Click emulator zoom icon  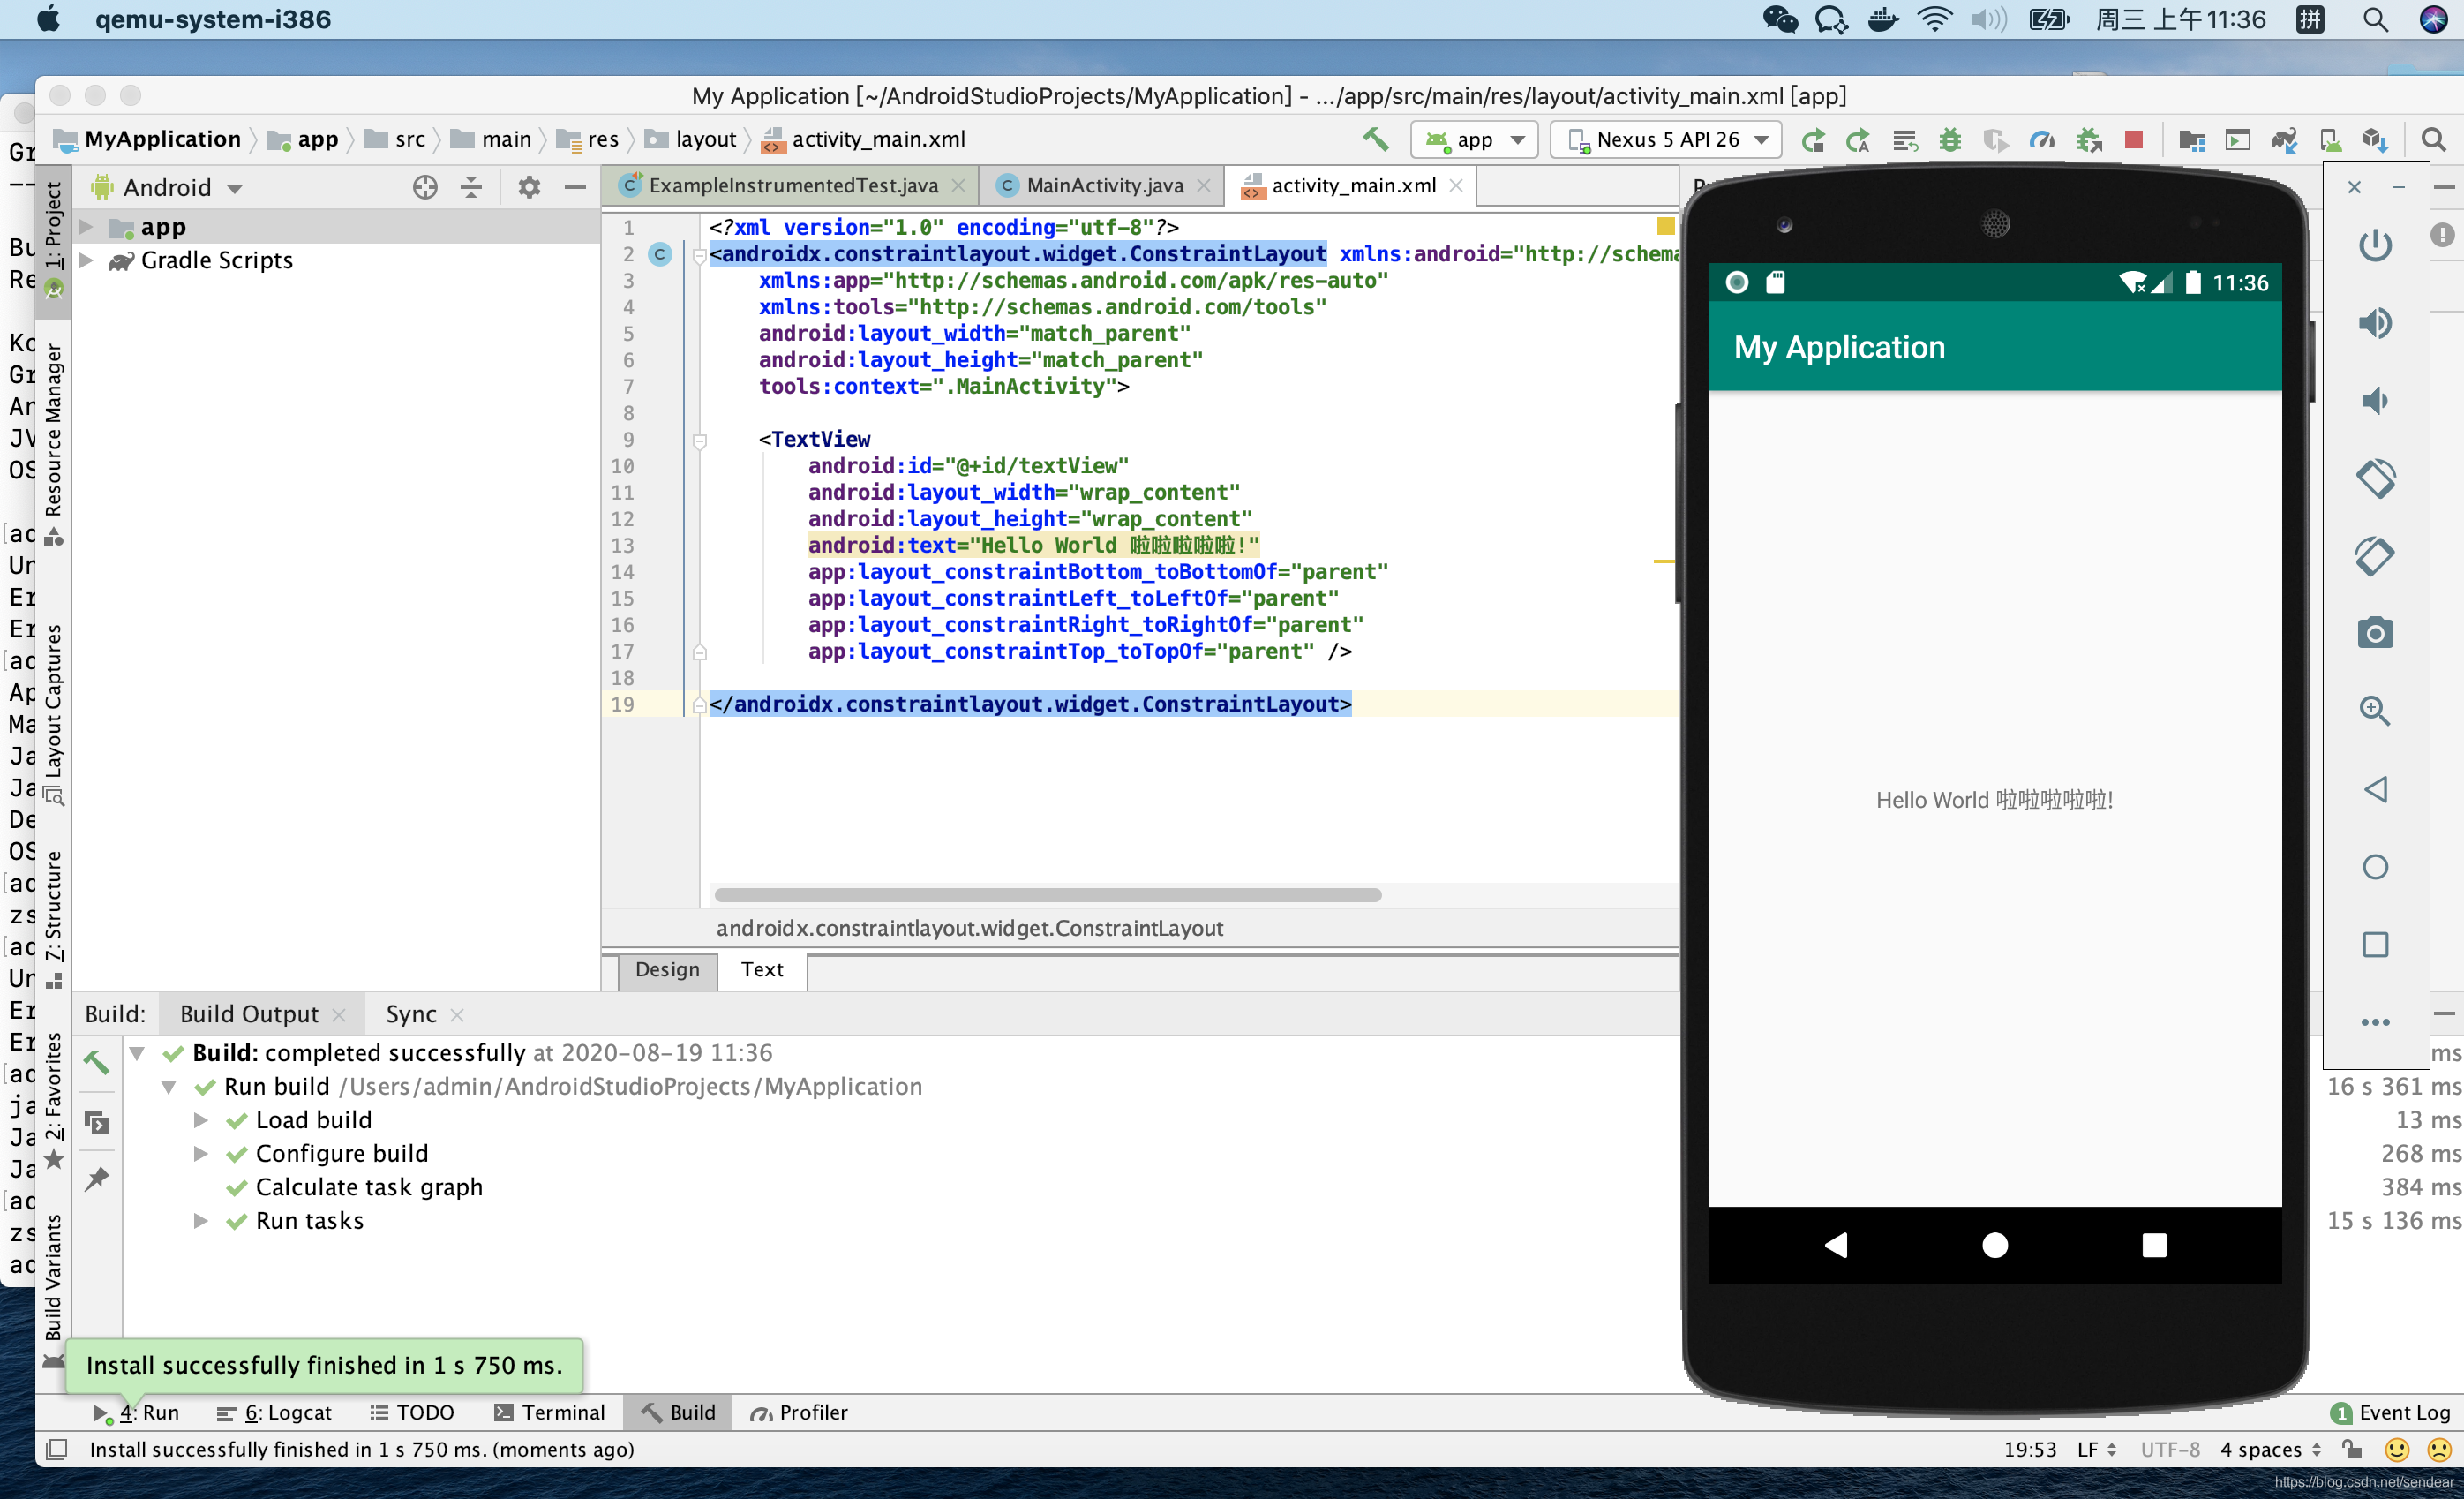[x=2375, y=711]
